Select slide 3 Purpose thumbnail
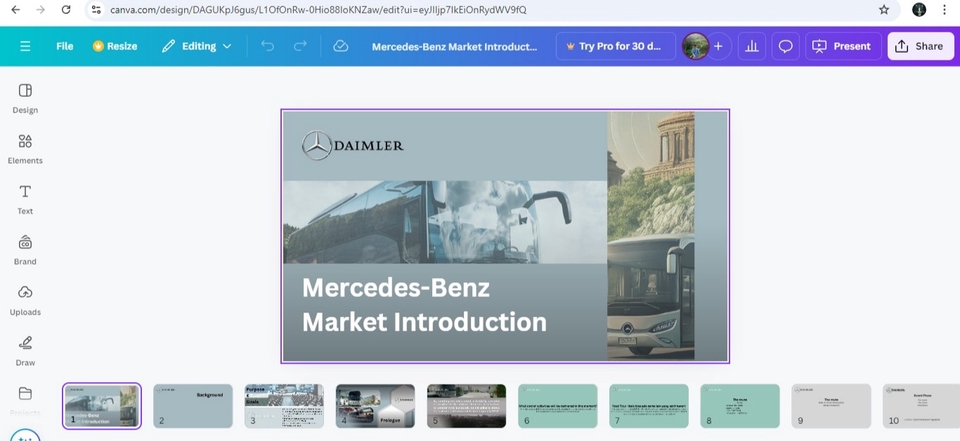 [284, 405]
